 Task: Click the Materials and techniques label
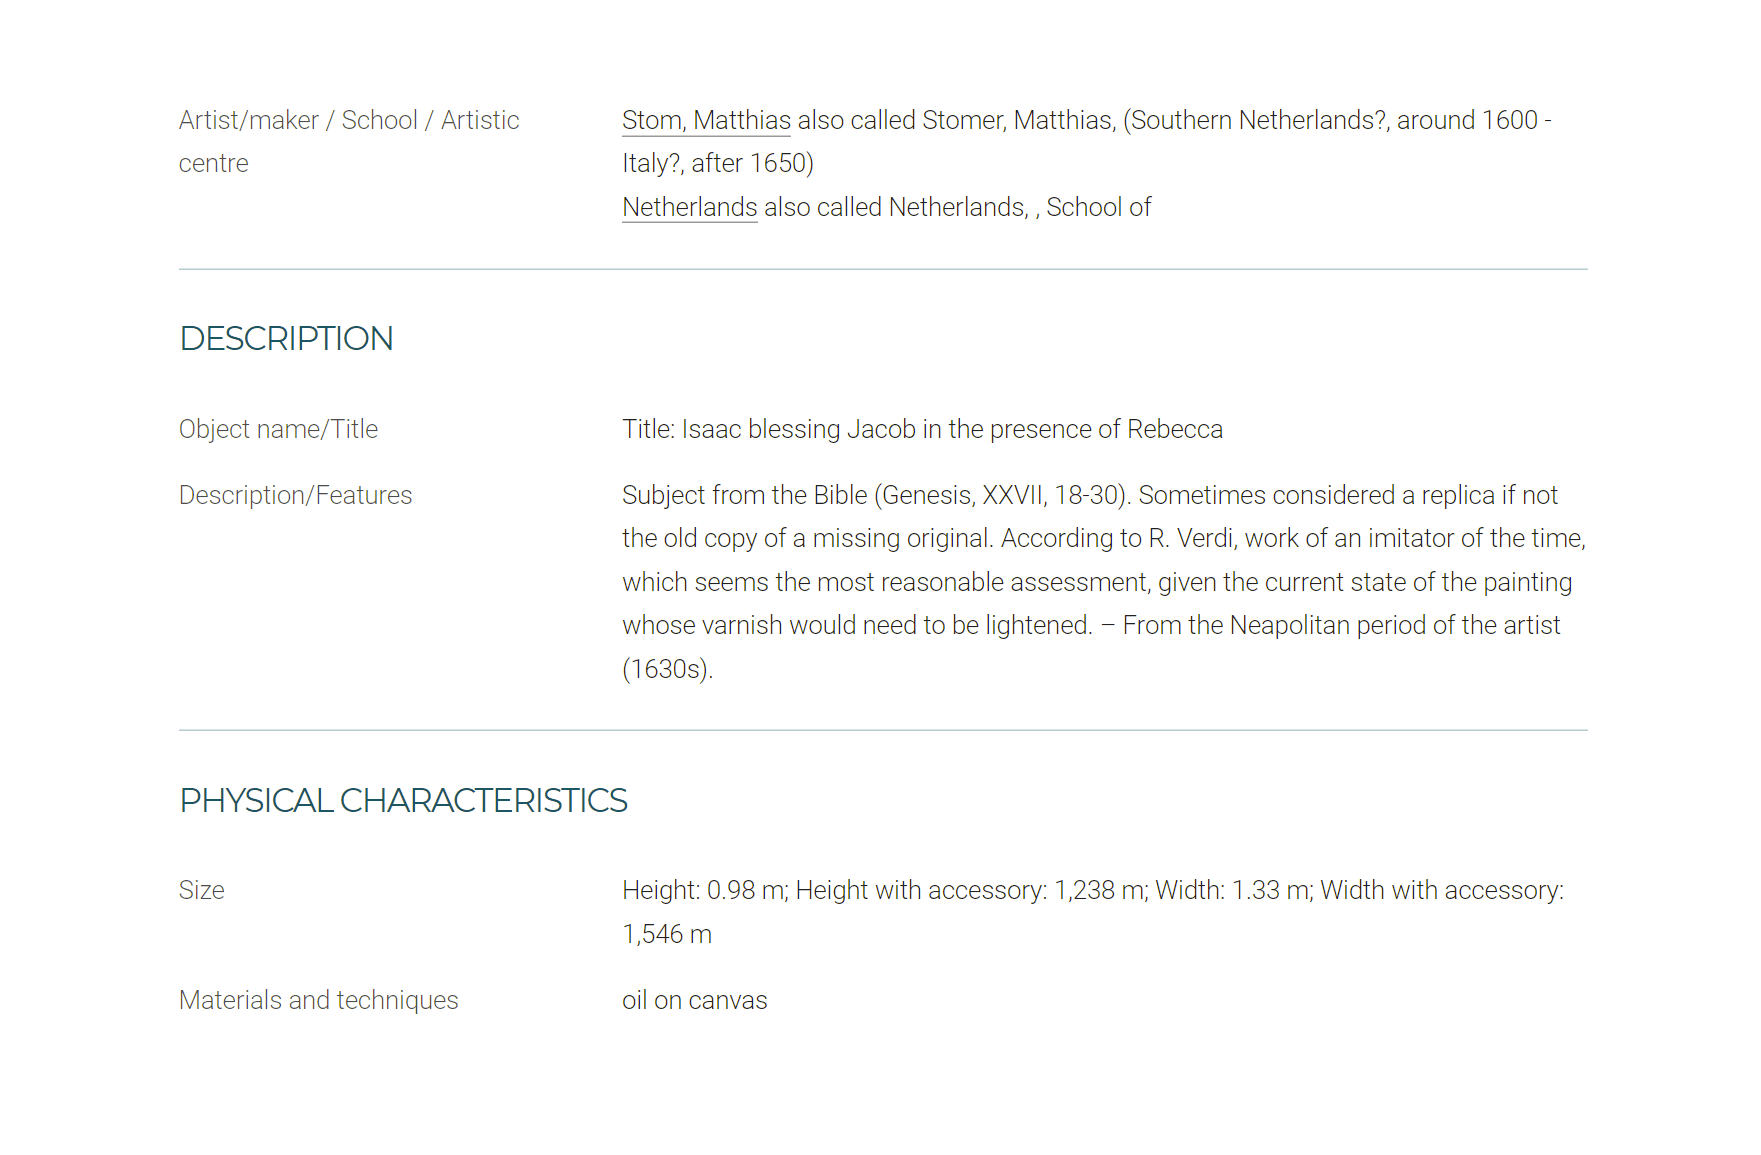(x=318, y=1000)
